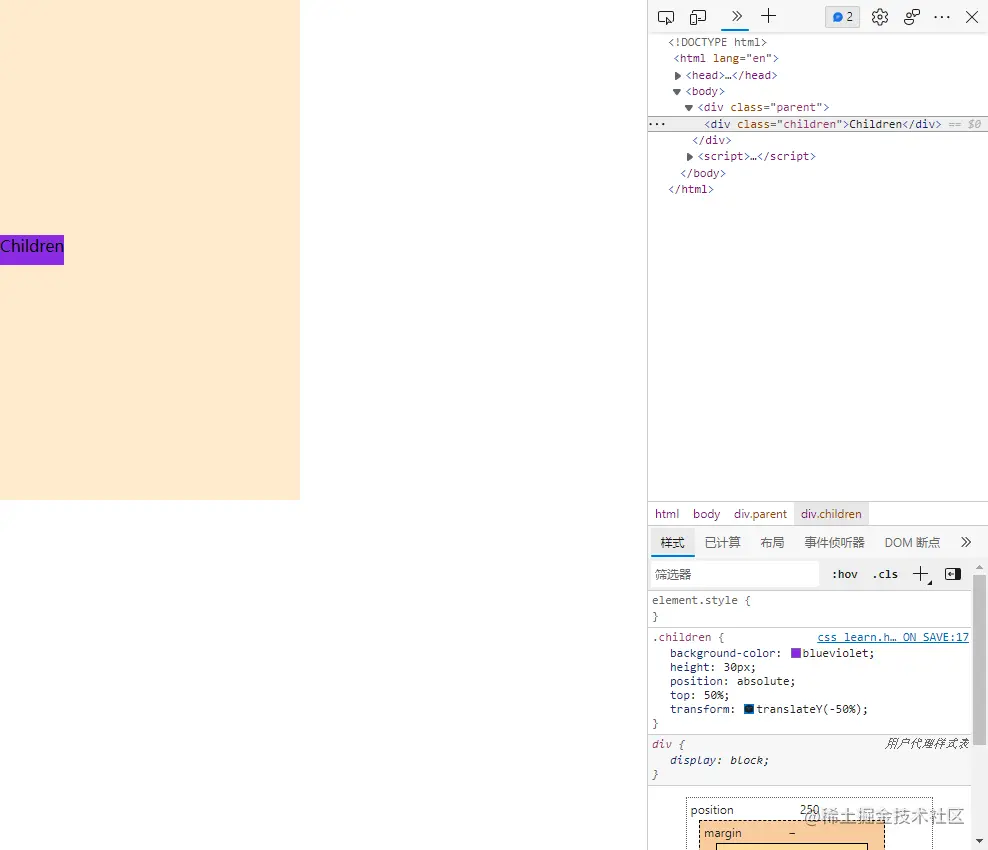988x850 pixels.
Task: Click div.children in the breadcrumb bar
Action: tap(831, 514)
